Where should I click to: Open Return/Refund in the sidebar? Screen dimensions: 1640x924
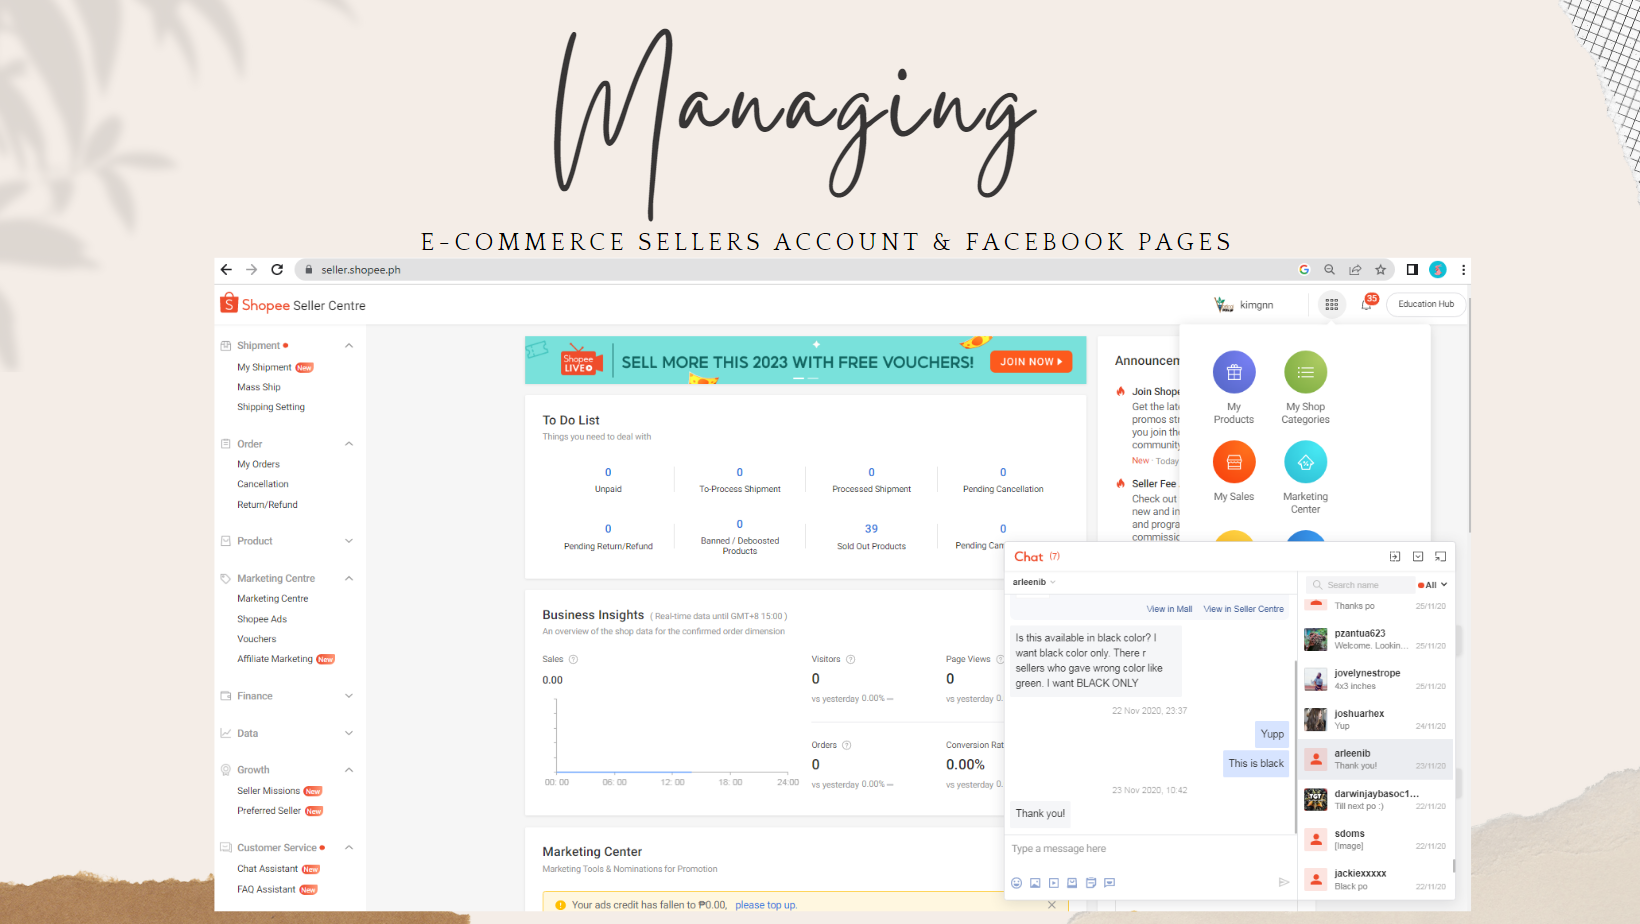(267, 505)
